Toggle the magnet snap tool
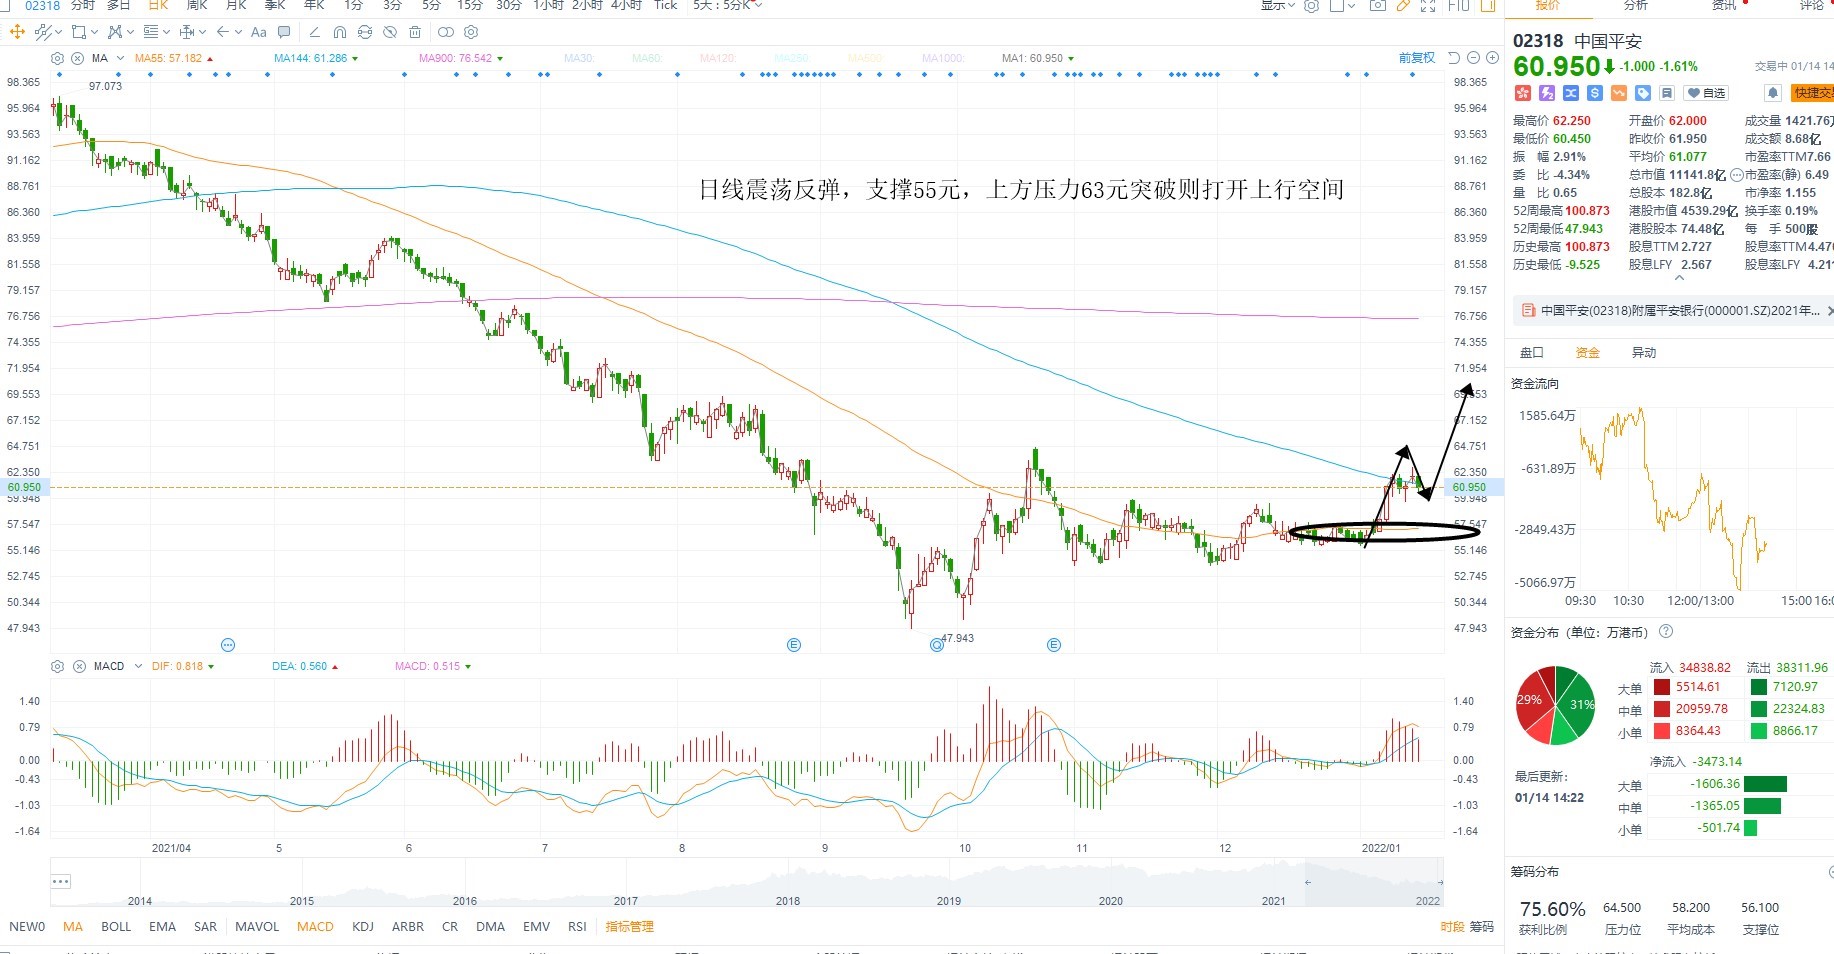The image size is (1834, 954). 340,32
